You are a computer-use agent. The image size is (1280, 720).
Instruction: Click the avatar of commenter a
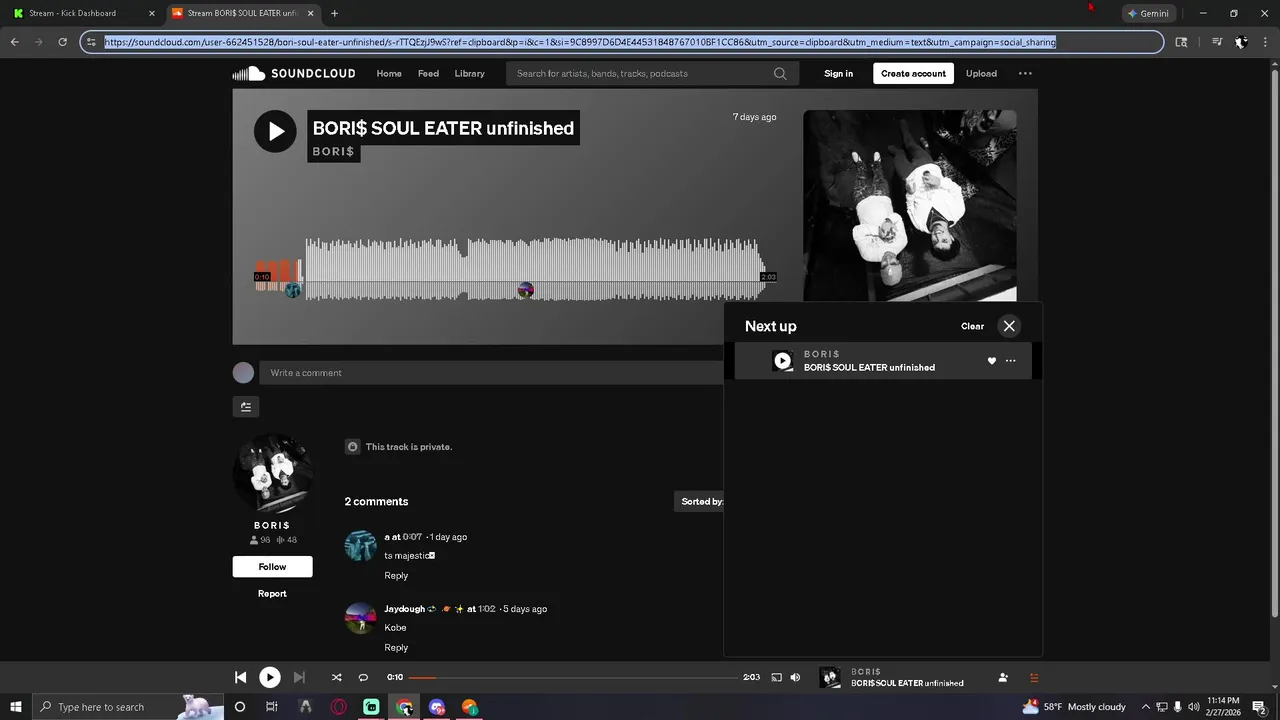[x=360, y=546]
